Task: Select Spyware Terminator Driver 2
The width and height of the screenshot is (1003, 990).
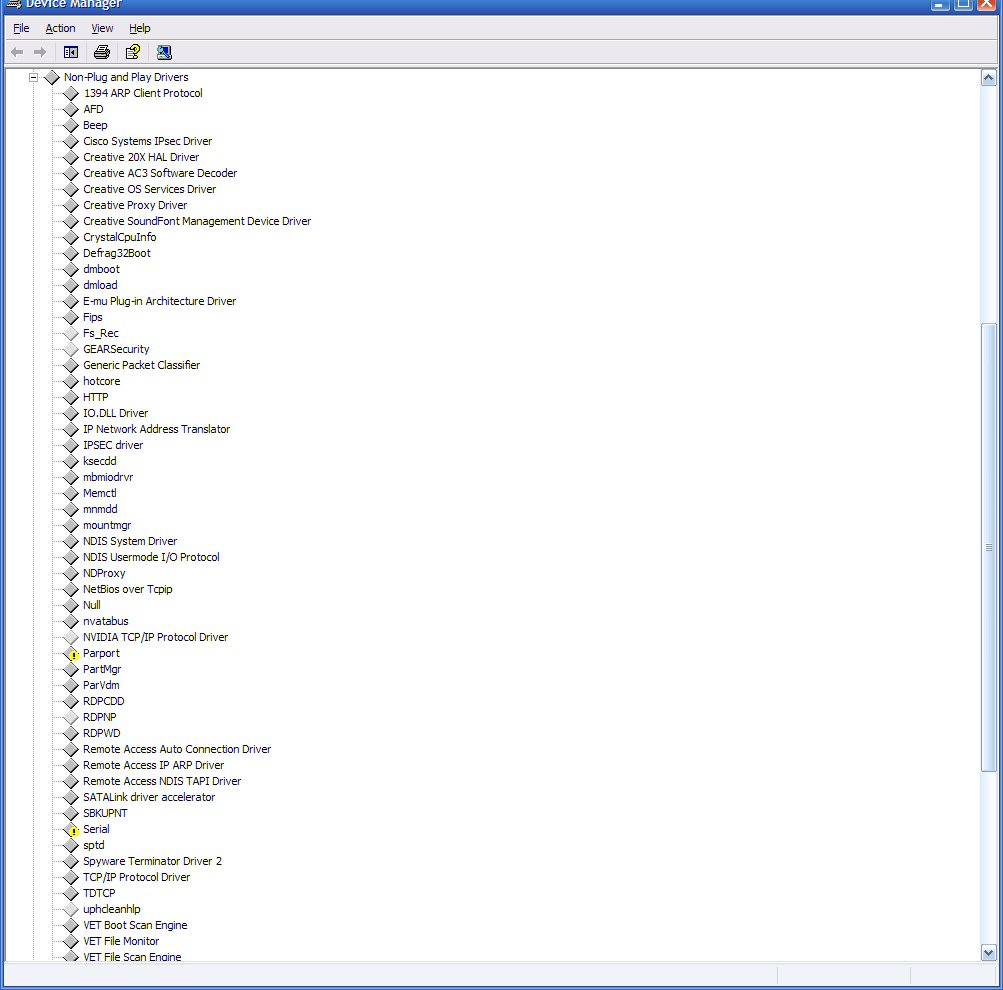Action: [x=152, y=861]
